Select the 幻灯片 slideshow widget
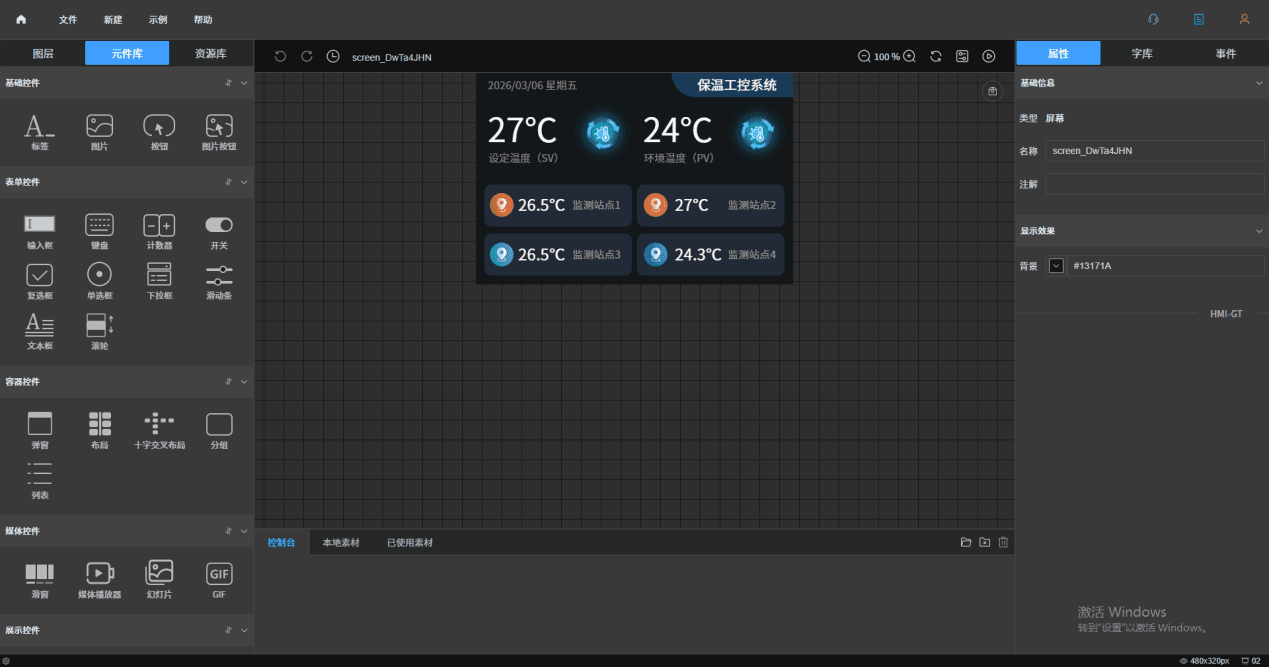The height and width of the screenshot is (667, 1269). click(x=159, y=580)
